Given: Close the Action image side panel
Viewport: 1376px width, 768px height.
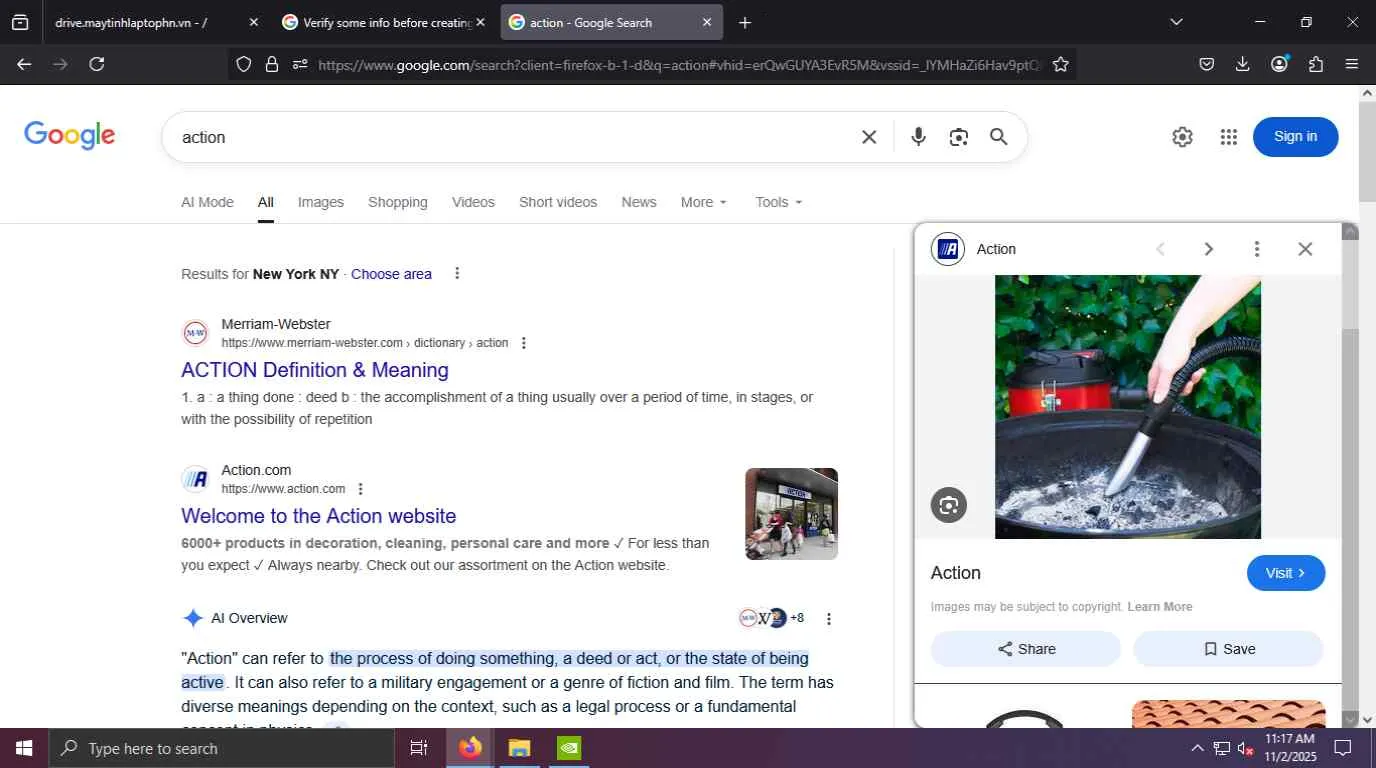Looking at the screenshot, I should [x=1305, y=249].
